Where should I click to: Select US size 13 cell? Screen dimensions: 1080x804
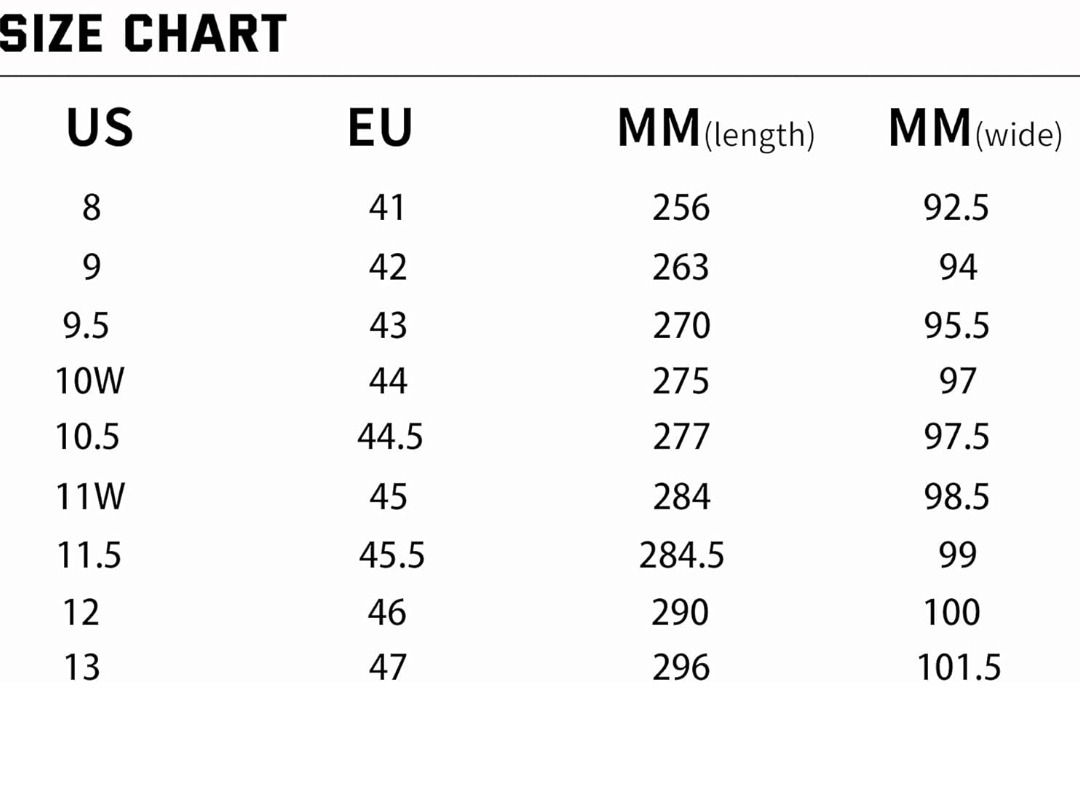pyautogui.click(x=82, y=667)
